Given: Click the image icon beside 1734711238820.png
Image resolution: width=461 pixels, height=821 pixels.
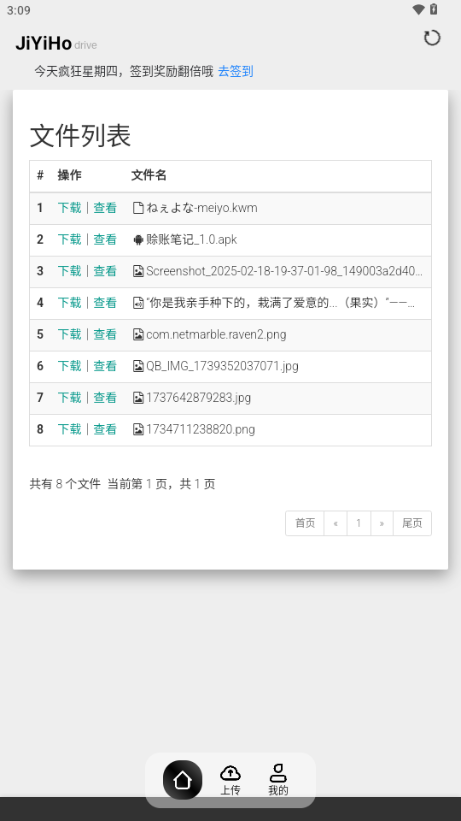Looking at the screenshot, I should (x=138, y=429).
